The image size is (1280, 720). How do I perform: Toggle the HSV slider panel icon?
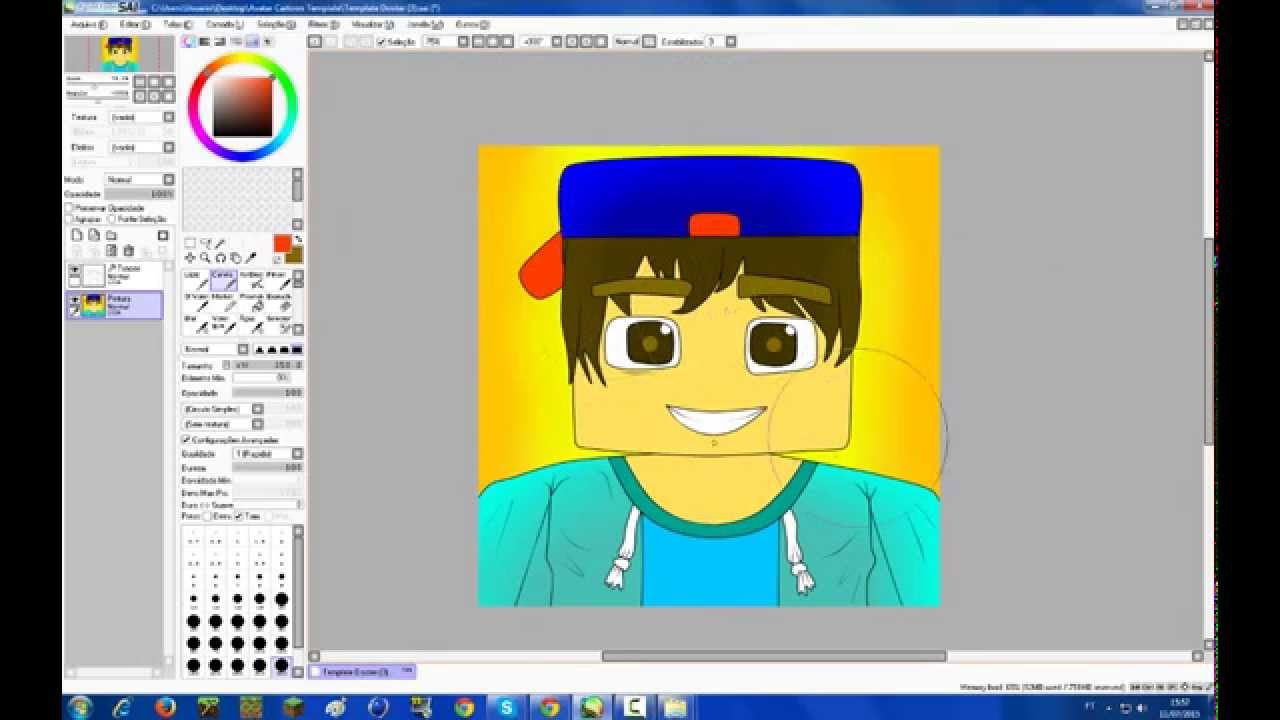pos(220,42)
